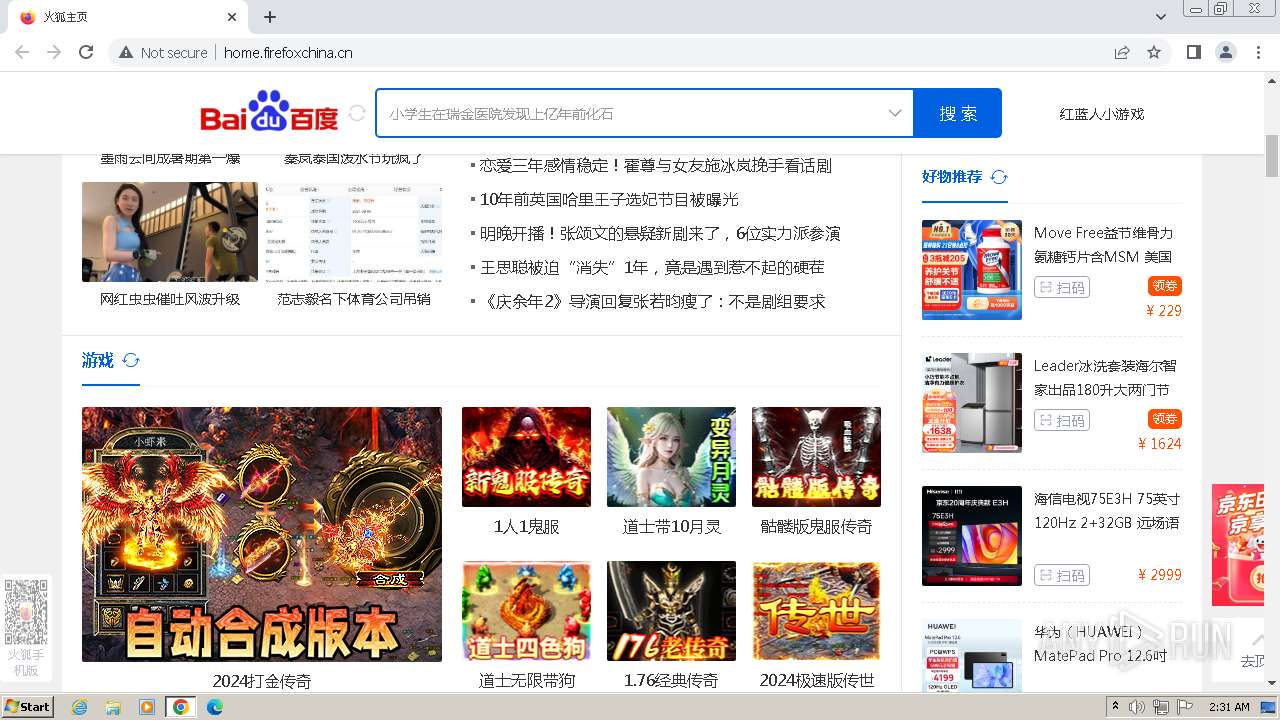Viewport: 1280px width, 720px height.
Task: Open Windows Media Player from taskbar
Action: point(147,707)
